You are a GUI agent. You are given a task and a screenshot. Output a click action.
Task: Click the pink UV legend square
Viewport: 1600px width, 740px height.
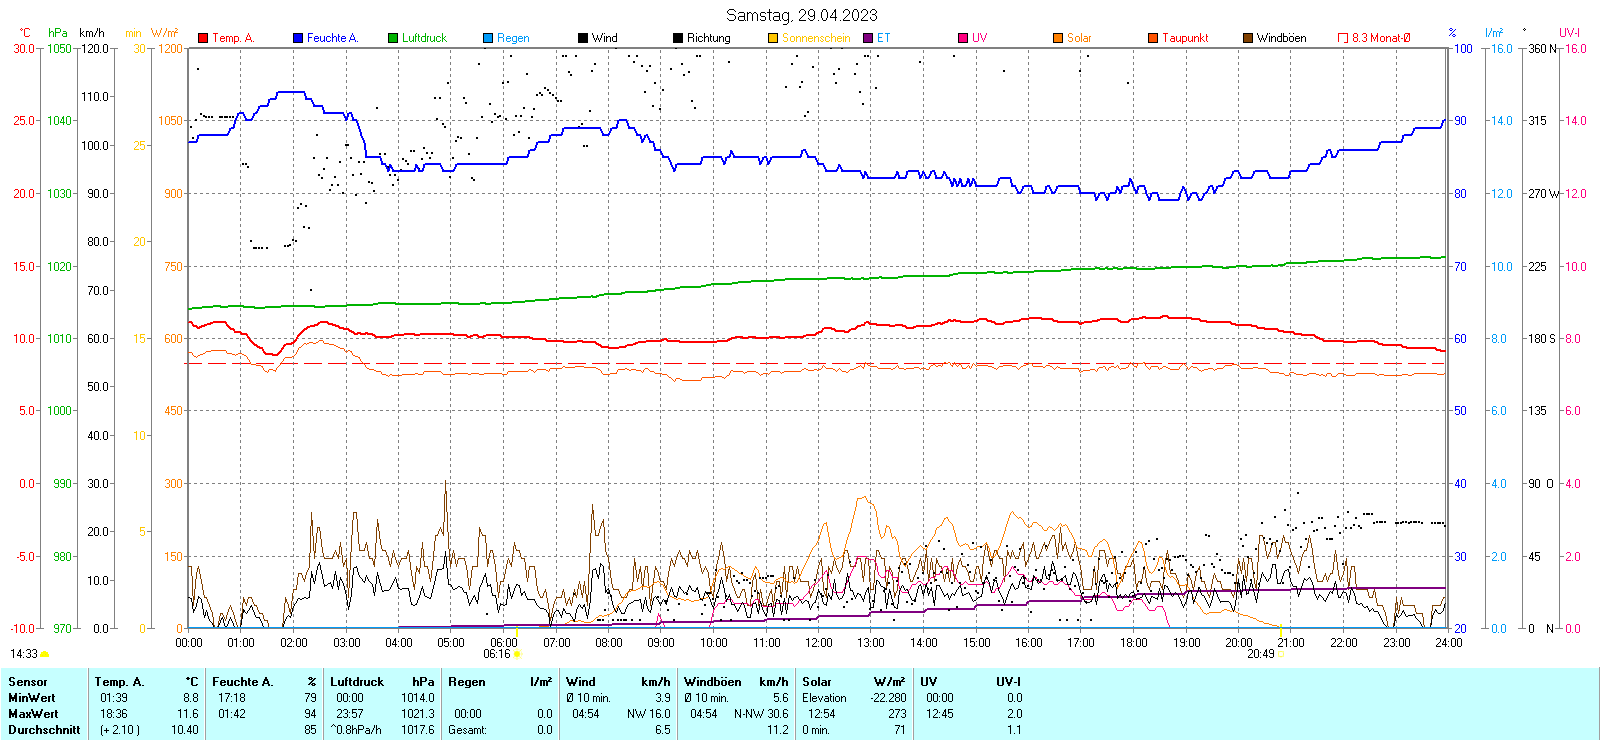[x=963, y=38]
